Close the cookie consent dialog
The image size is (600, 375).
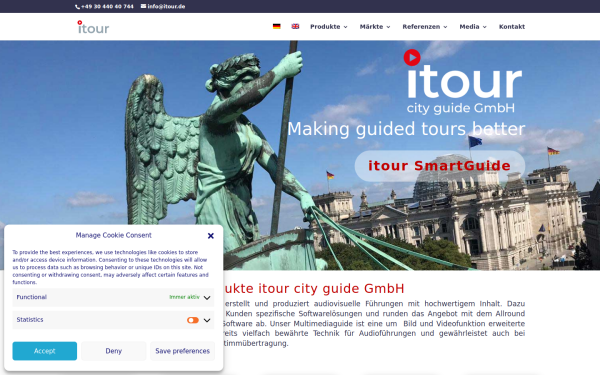pos(210,236)
